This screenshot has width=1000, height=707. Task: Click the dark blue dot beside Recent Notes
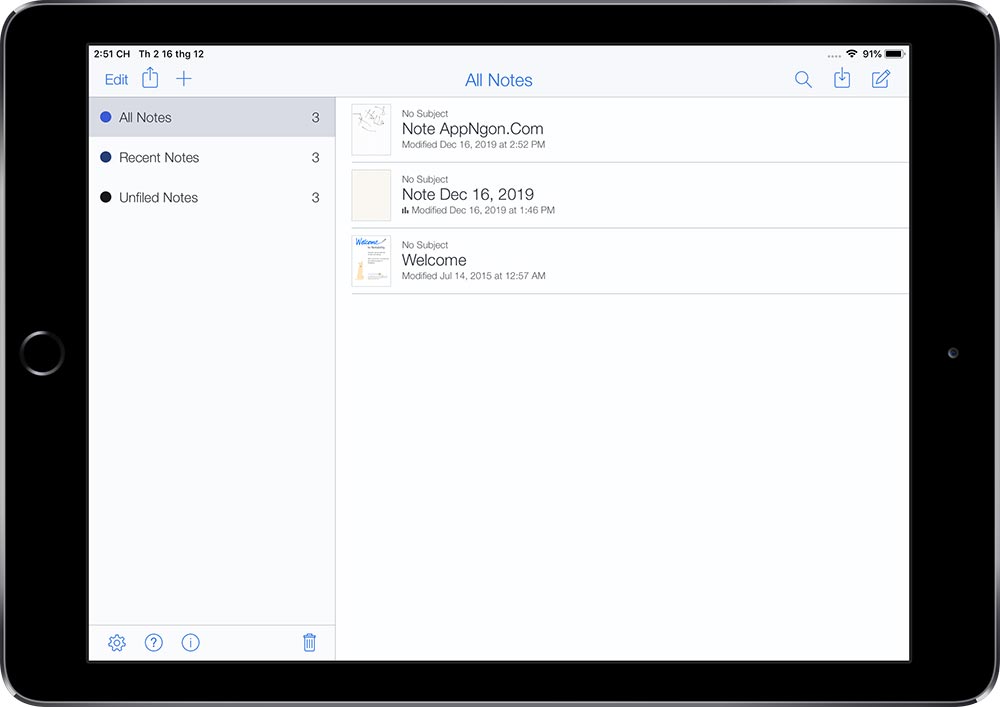click(x=106, y=157)
